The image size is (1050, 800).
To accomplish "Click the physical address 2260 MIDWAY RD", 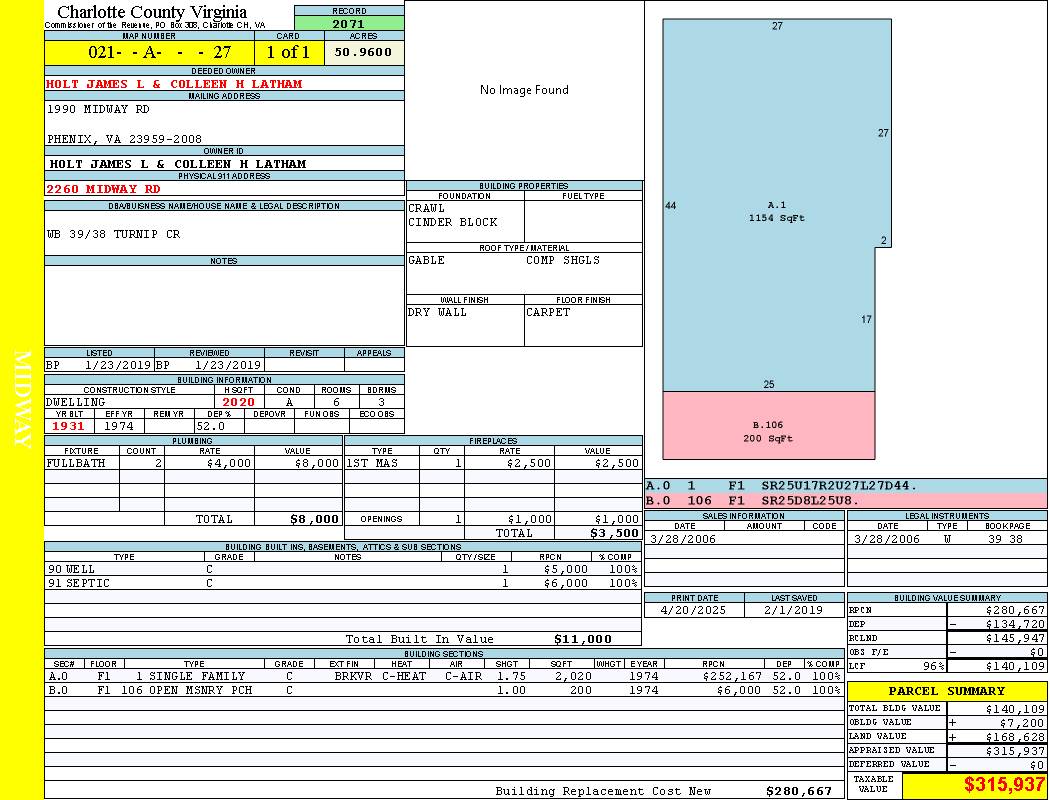I will [103, 188].
